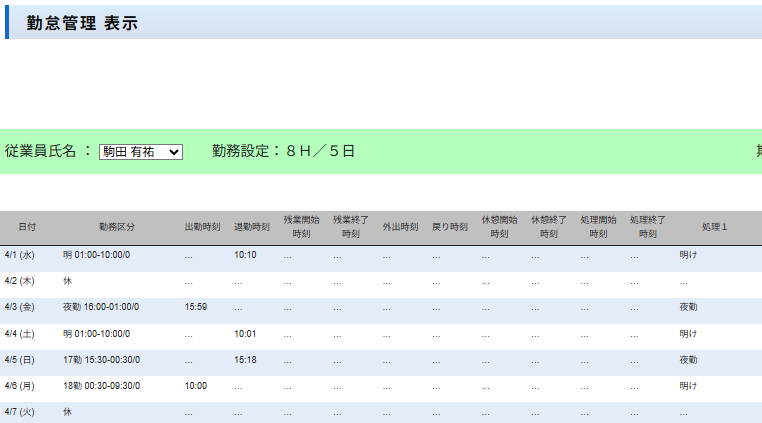Screen dimensions: 762x423
Task: Click the 15:59 clock-in time on 4/3
Action: pos(196,307)
